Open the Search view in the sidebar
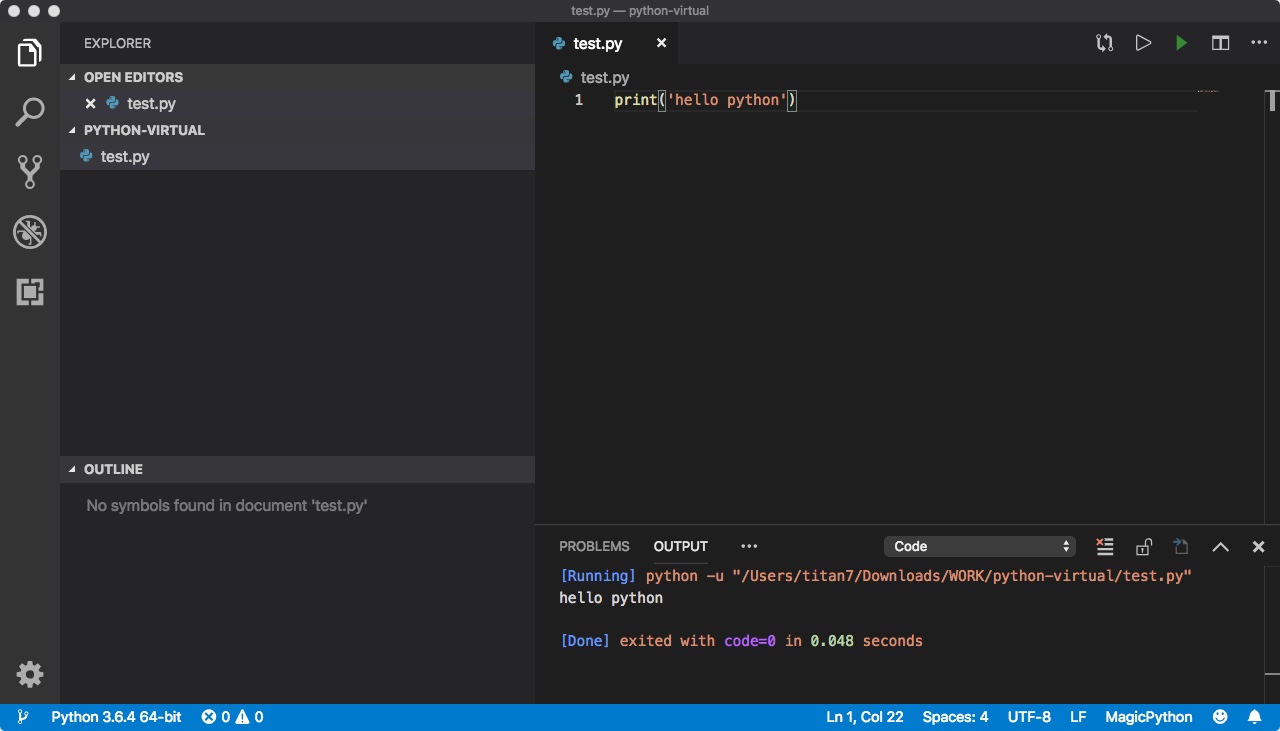1280x731 pixels. tap(29, 112)
